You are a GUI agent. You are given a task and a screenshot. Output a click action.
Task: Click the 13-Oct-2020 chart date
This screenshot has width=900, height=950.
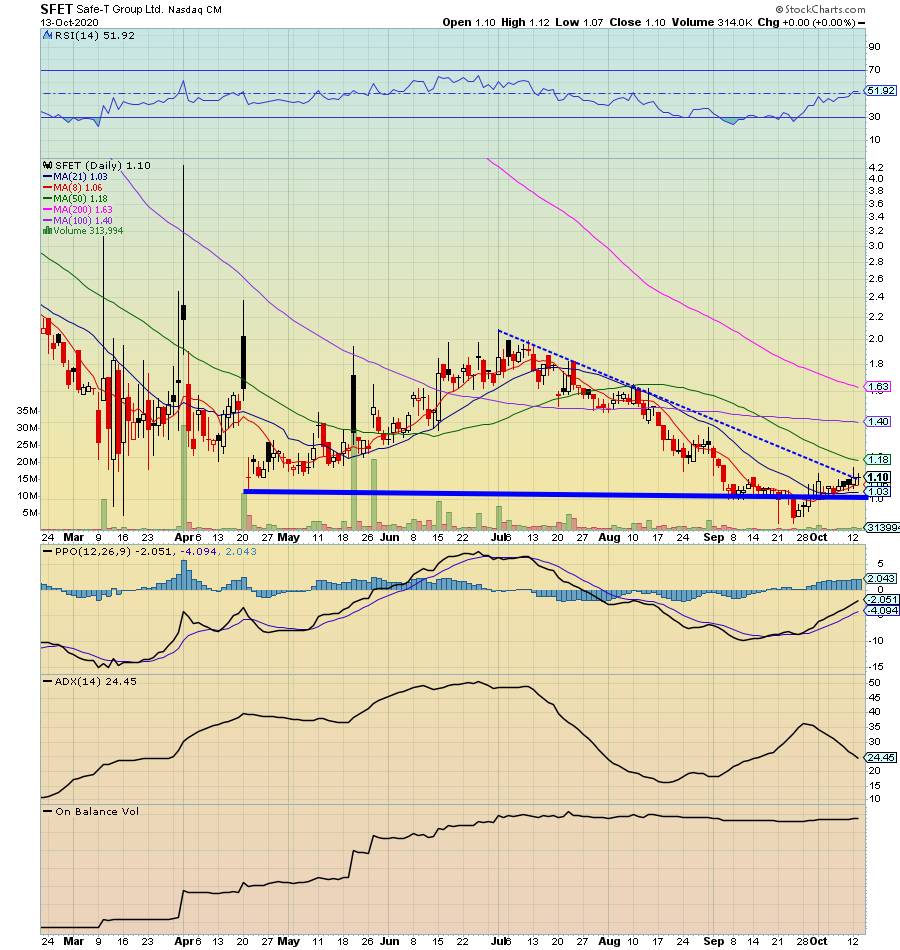[70, 22]
